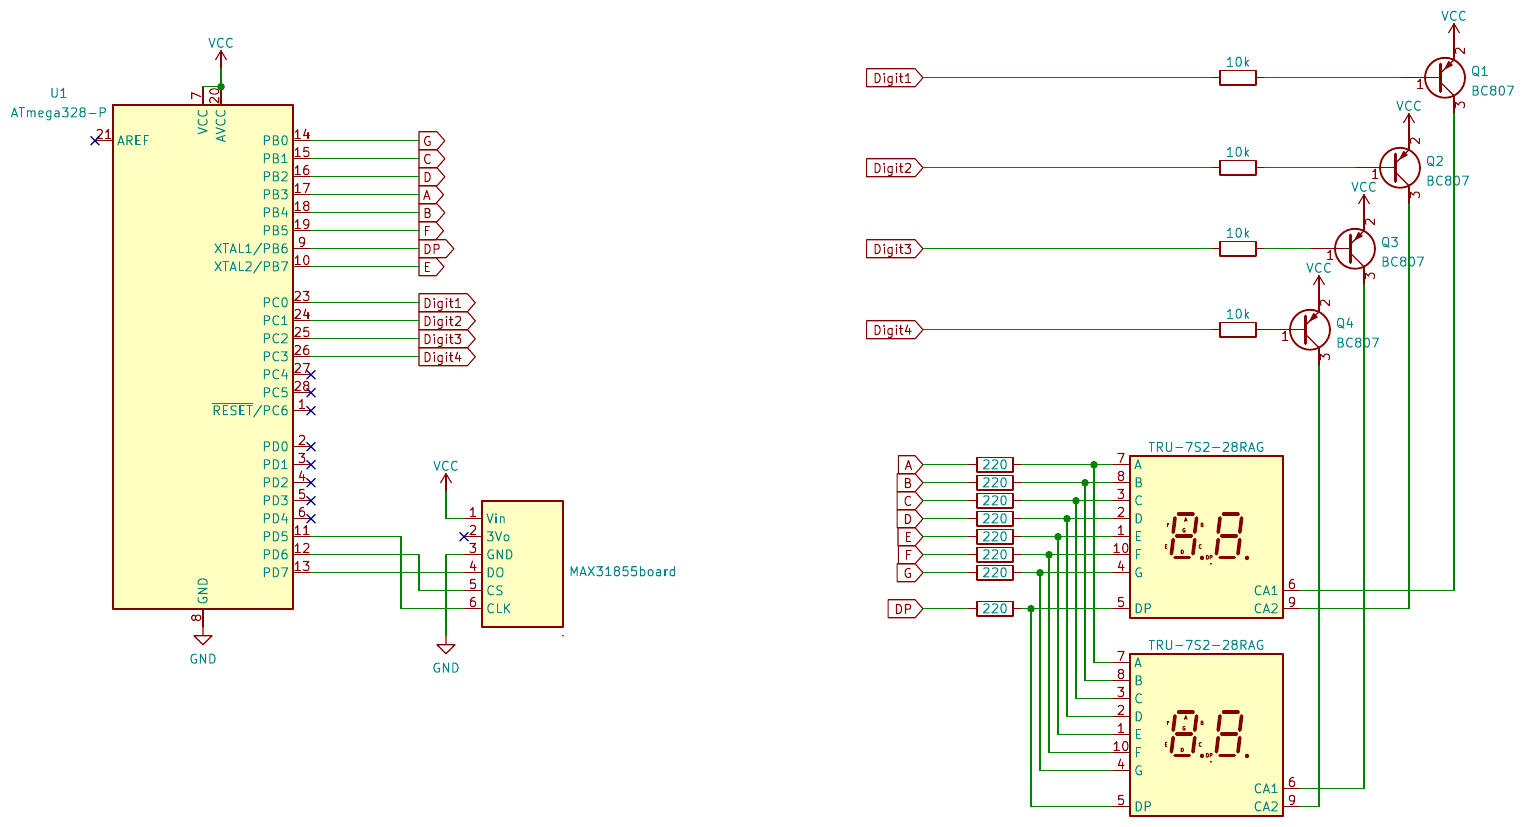Click the DP output label at the XTAL1/PB6 pin
Image resolution: width=1524 pixels, height=827 pixels.
(x=435, y=249)
